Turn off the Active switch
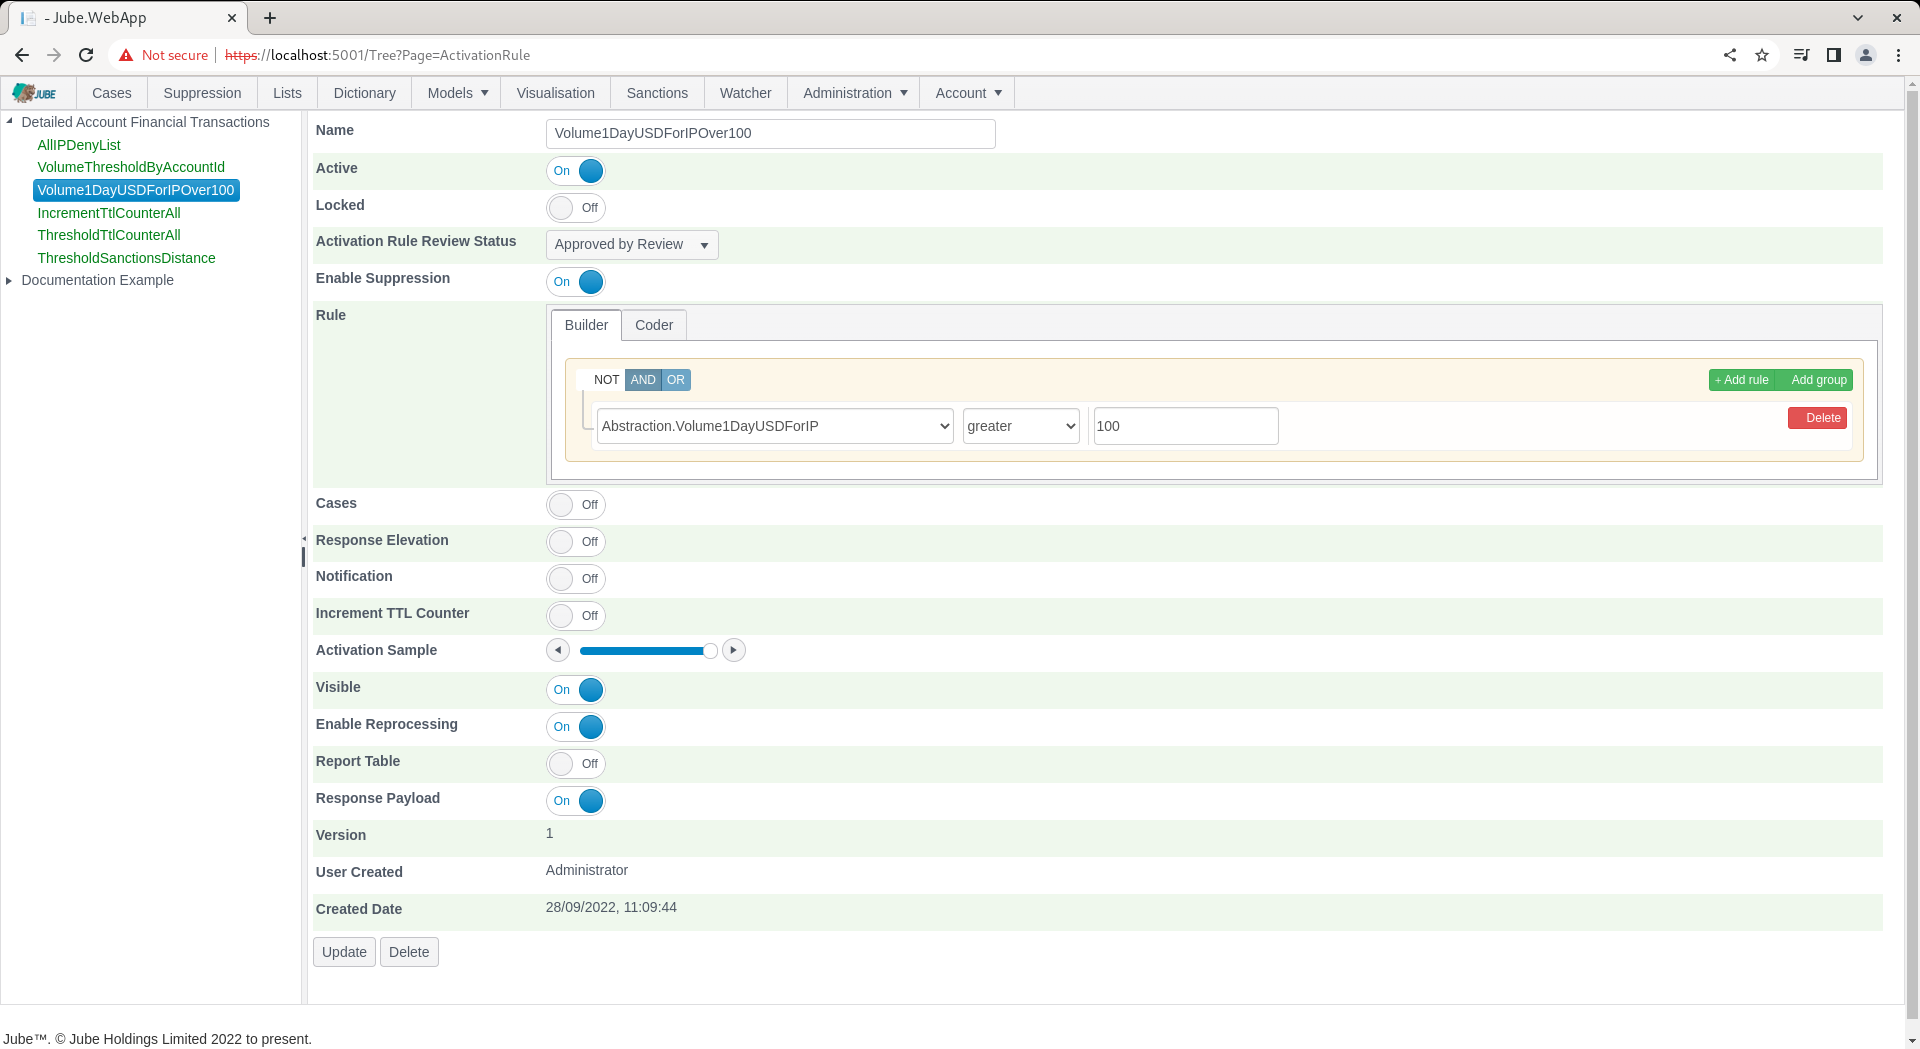Image resolution: width=1920 pixels, height=1049 pixels. [x=576, y=171]
